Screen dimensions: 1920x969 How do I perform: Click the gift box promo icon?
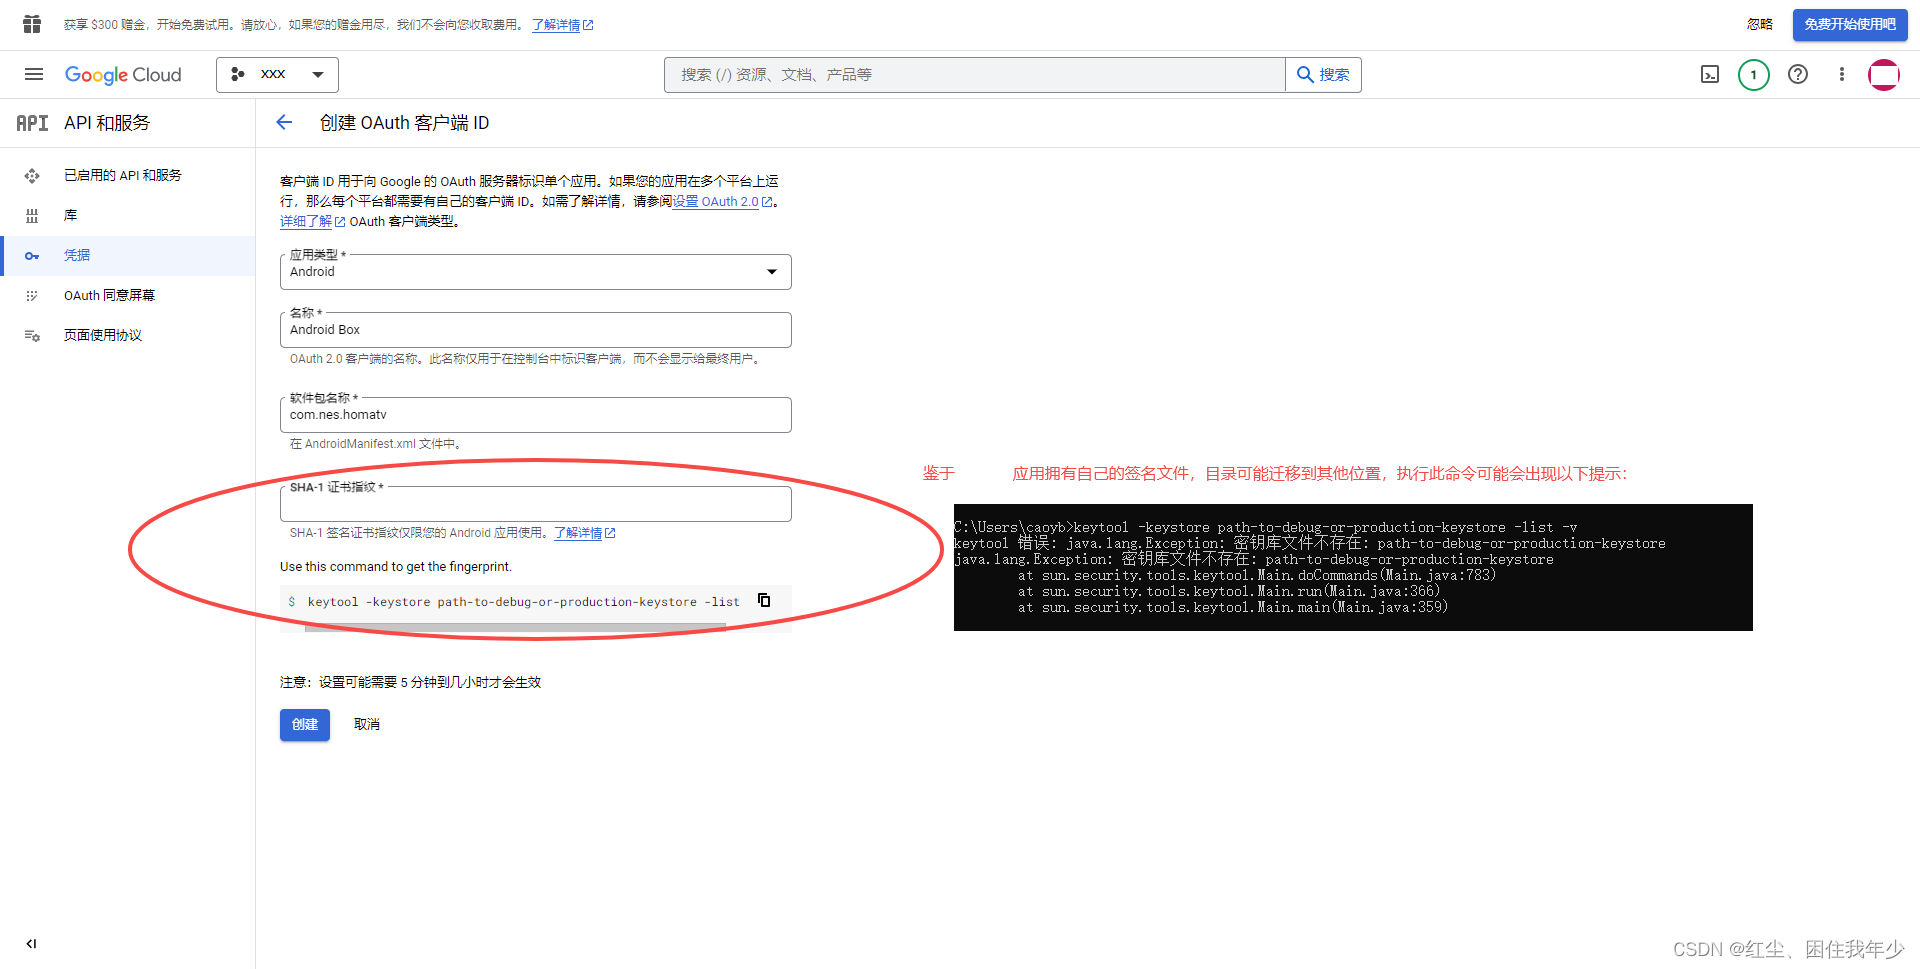point(32,24)
